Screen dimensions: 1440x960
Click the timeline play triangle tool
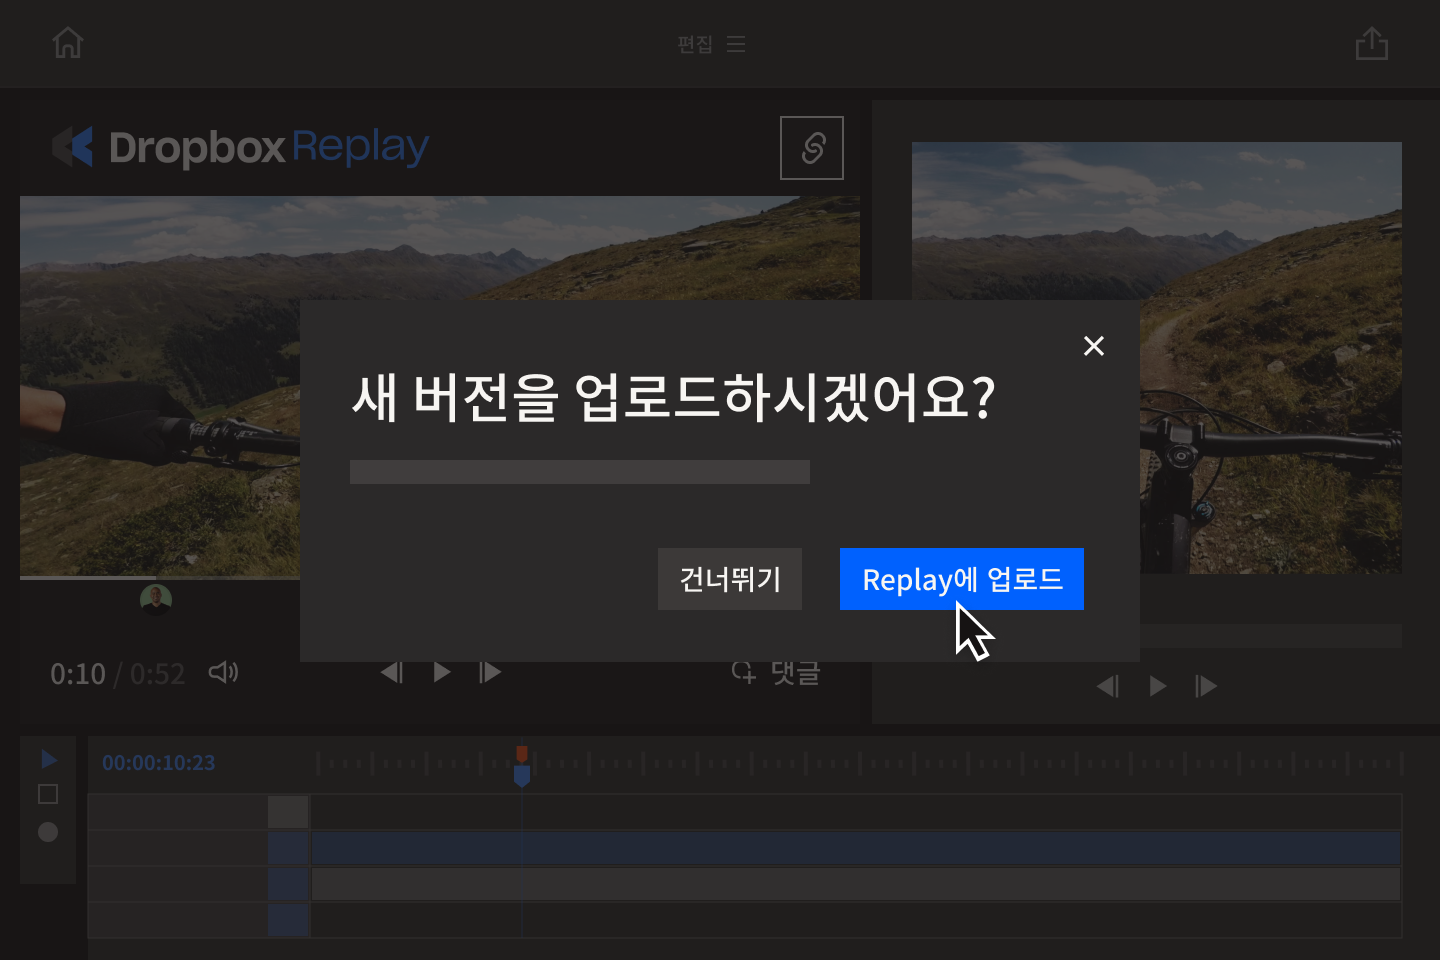(x=48, y=760)
